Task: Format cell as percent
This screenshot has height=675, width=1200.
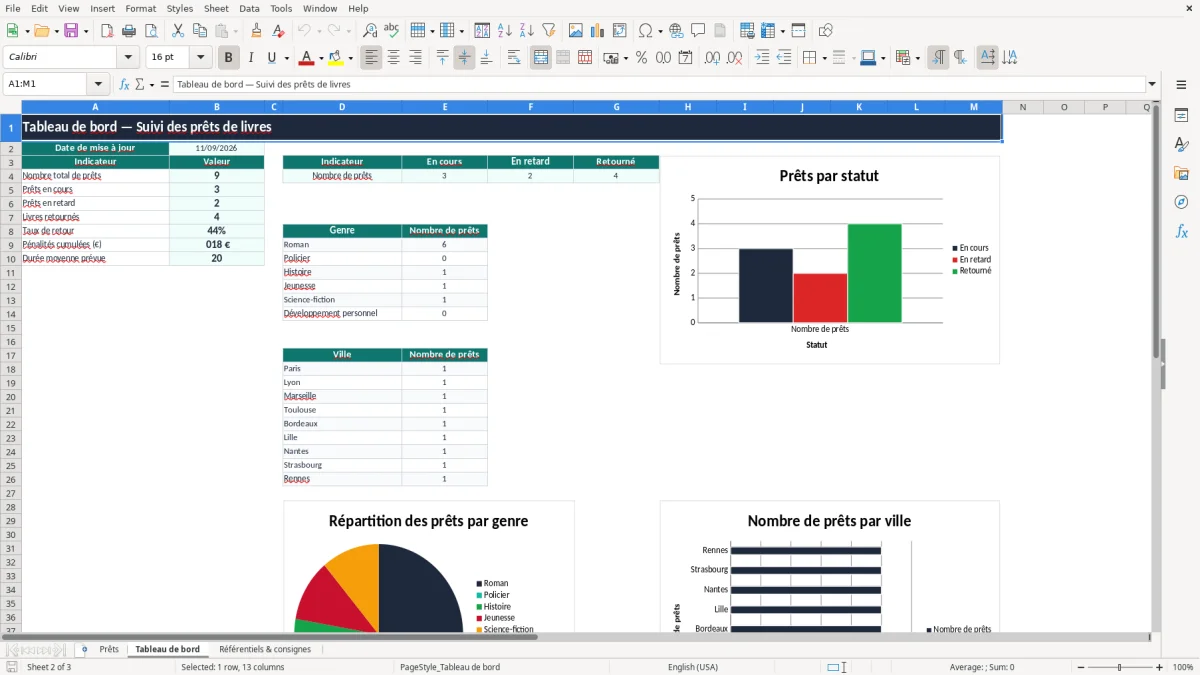Action: point(641,58)
